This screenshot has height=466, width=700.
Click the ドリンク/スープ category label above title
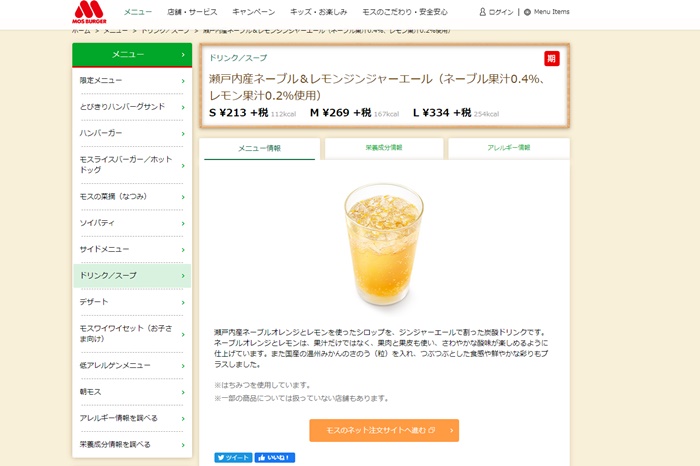[238, 58]
